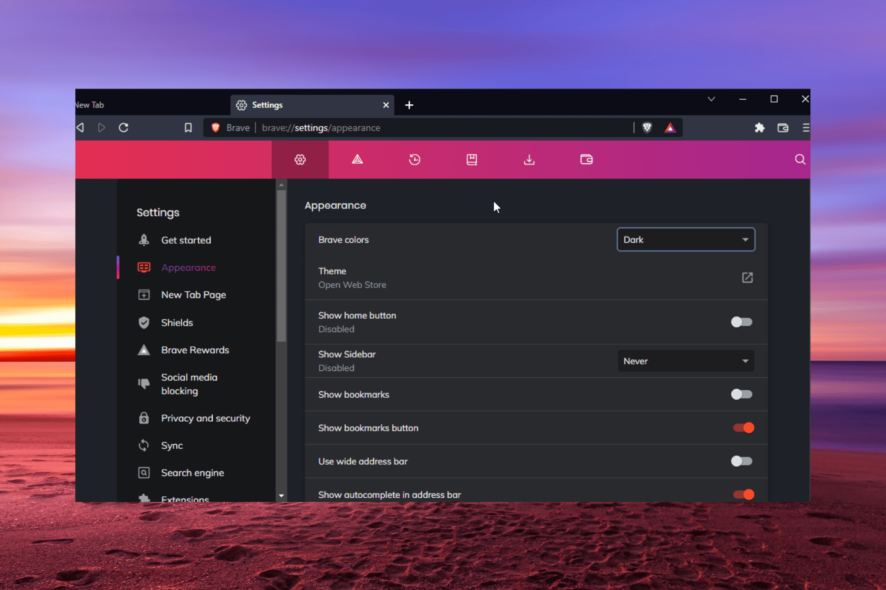886x590 pixels.
Task: Open Extensions settings section
Action: 185,497
